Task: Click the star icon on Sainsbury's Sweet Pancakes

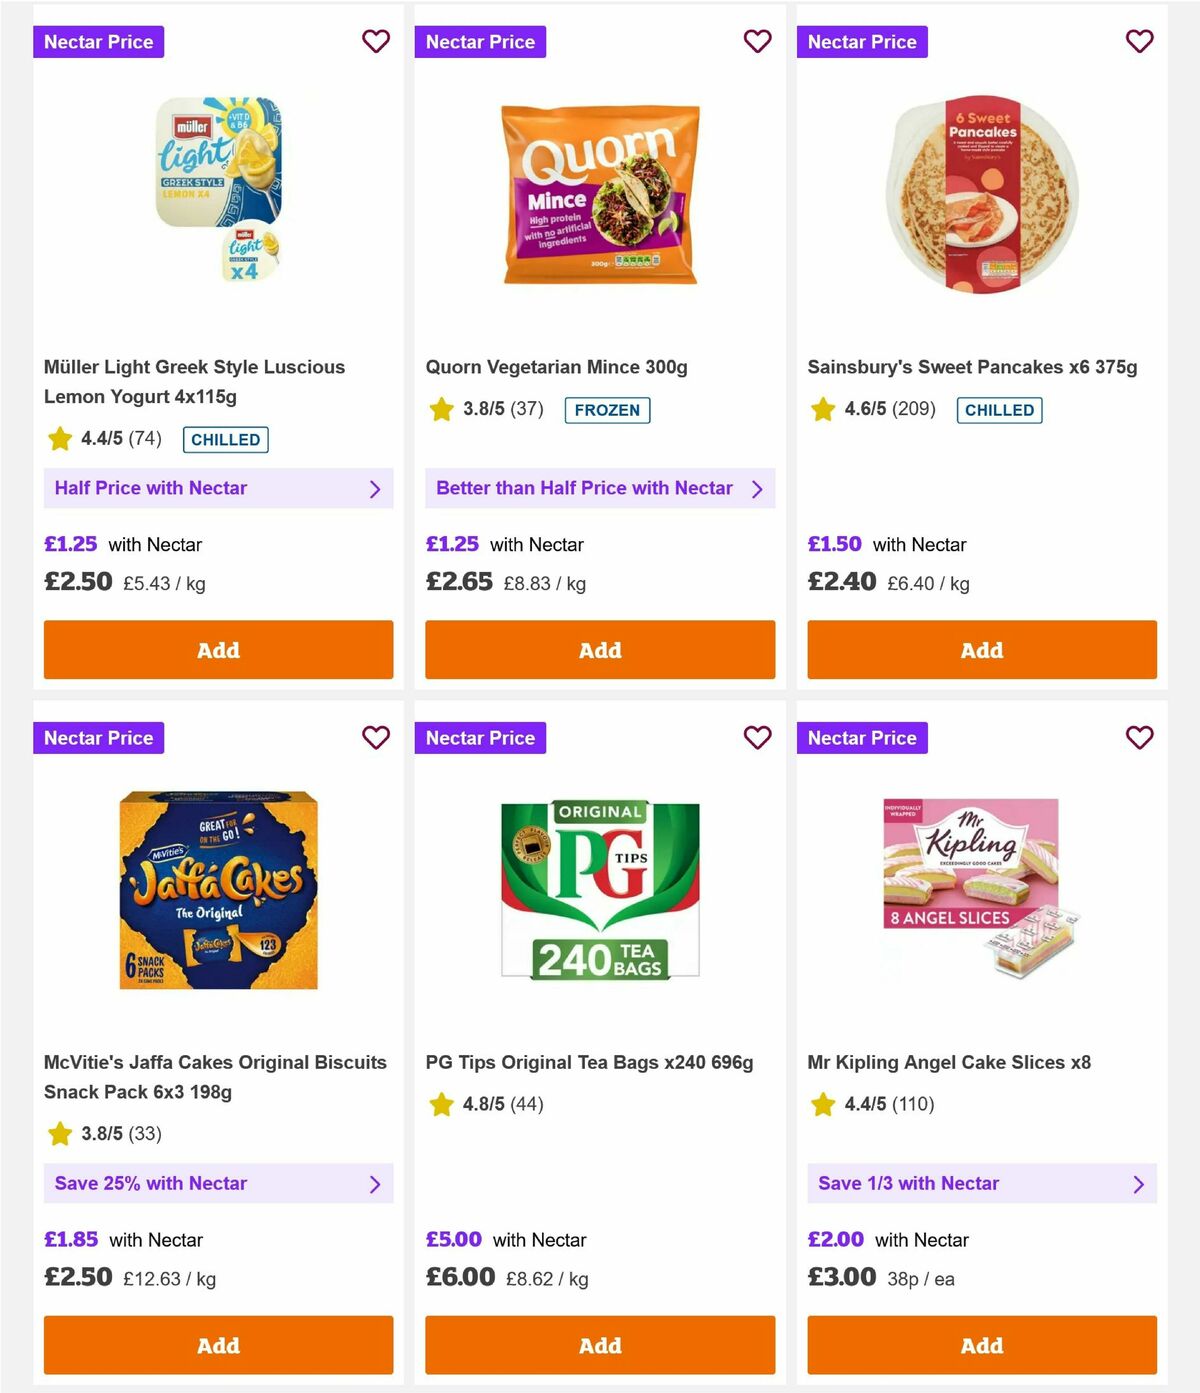Action: (822, 409)
